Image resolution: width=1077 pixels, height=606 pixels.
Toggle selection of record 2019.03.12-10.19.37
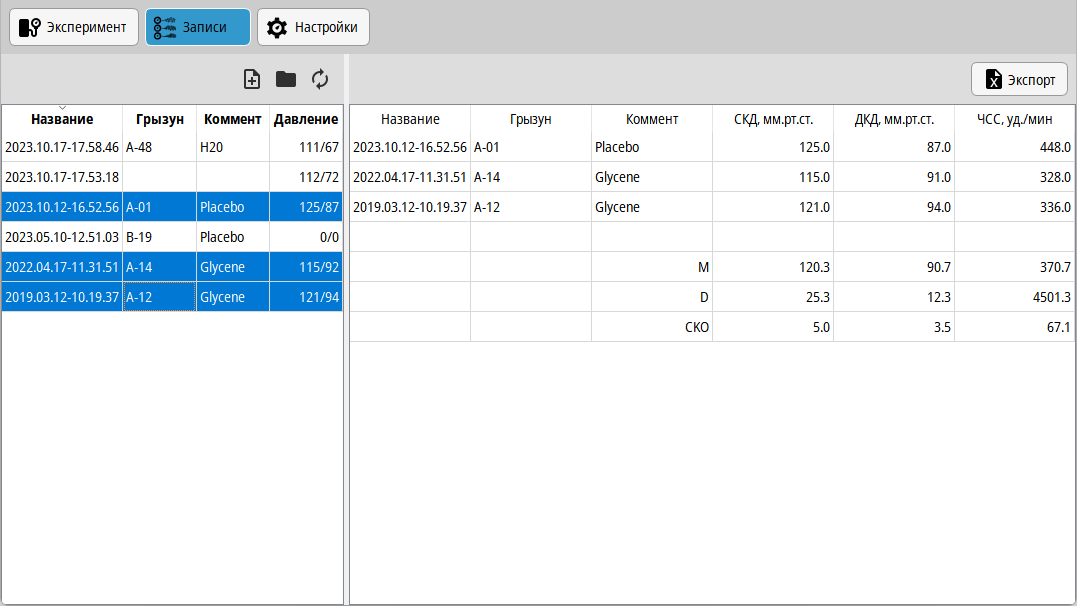click(x=62, y=297)
